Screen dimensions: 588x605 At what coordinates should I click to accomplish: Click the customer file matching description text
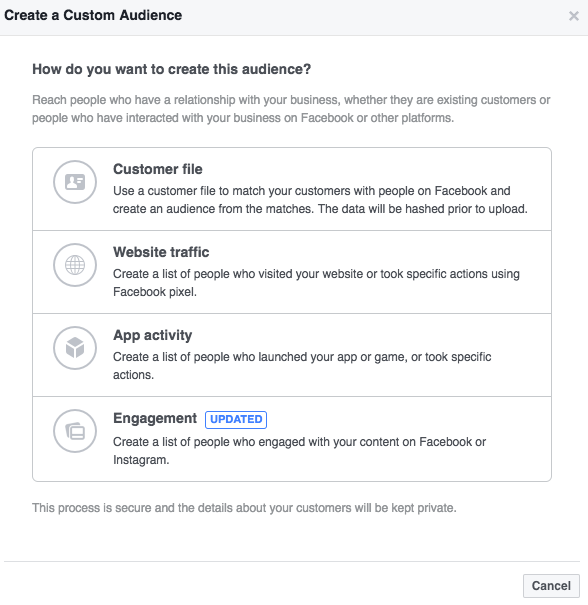pyautogui.click(x=320, y=199)
